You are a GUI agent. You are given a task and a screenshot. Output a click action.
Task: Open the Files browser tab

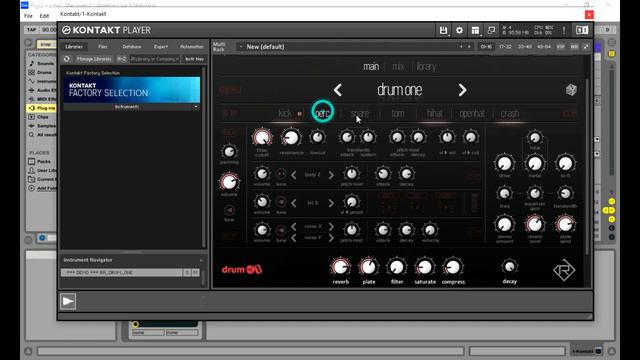click(x=103, y=47)
